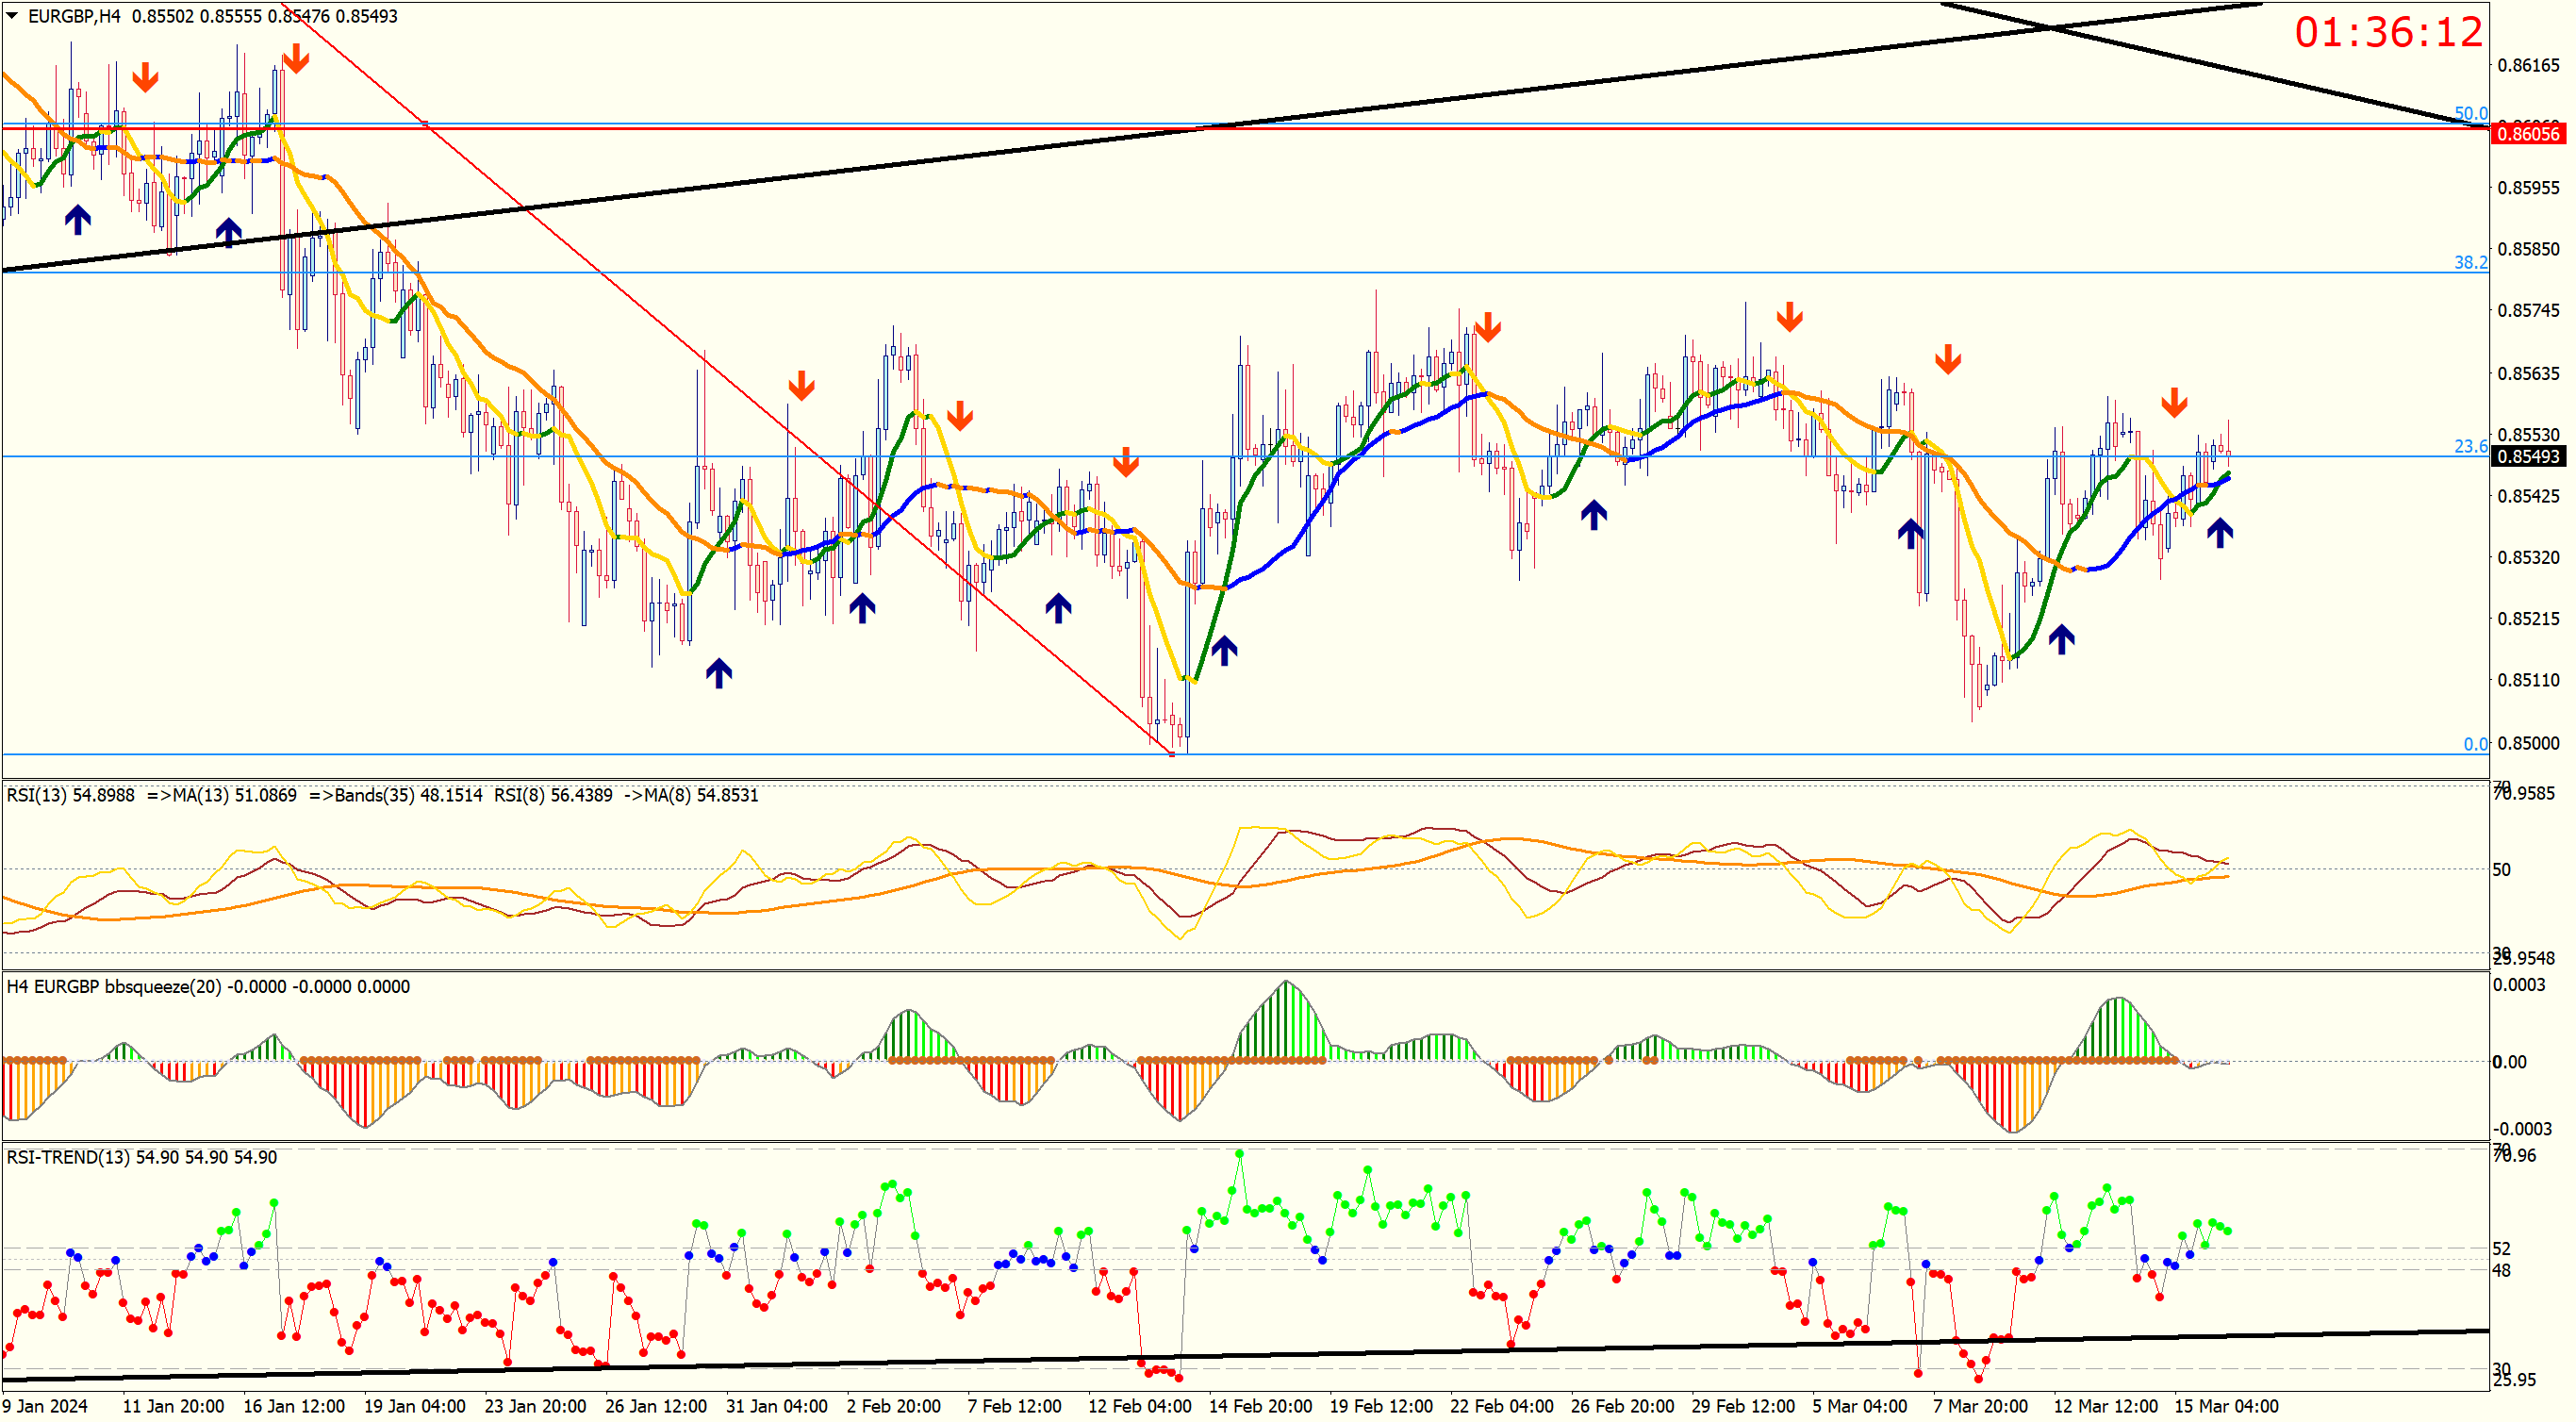Open the chart dropdown triangle beside EURGBP,H4
The image size is (2576, 1422).
pyautogui.click(x=11, y=16)
